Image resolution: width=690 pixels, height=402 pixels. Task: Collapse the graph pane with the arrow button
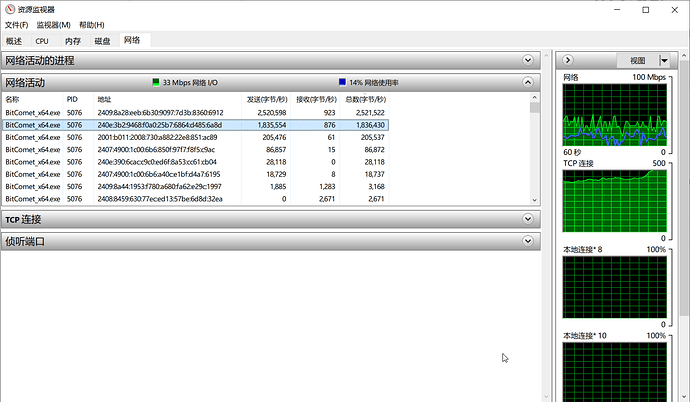click(x=567, y=60)
